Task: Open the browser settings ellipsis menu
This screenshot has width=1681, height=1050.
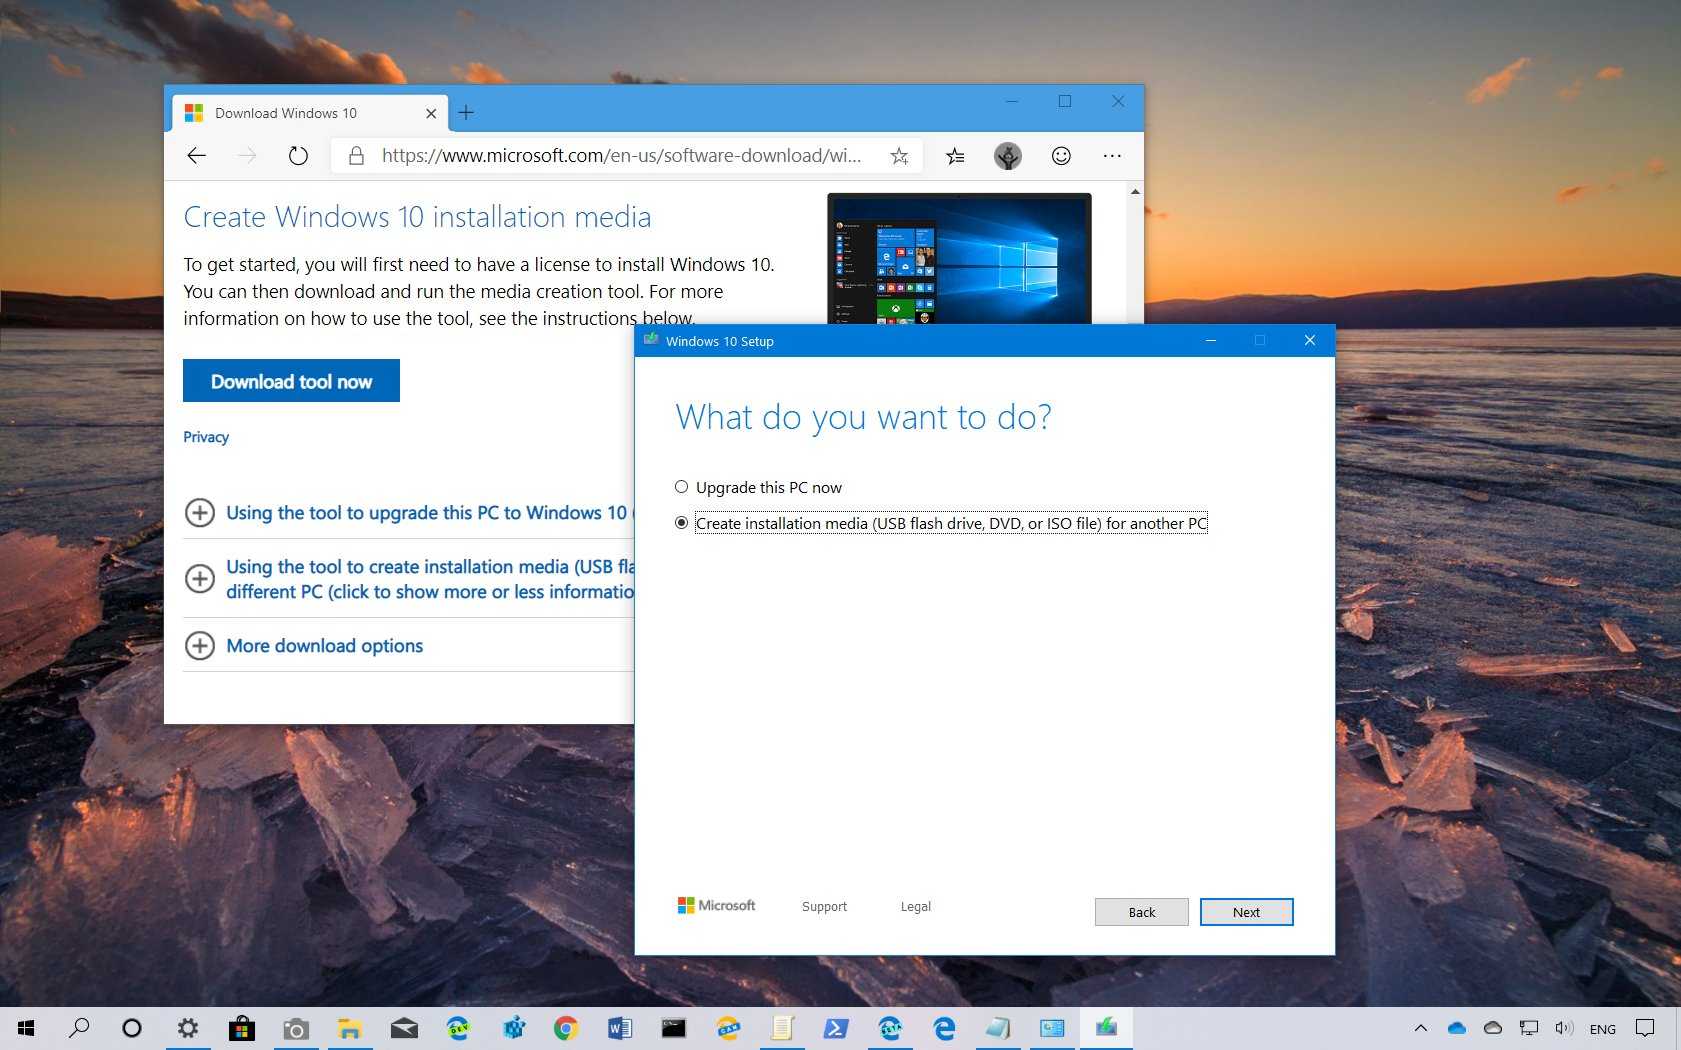Action: click(1112, 156)
